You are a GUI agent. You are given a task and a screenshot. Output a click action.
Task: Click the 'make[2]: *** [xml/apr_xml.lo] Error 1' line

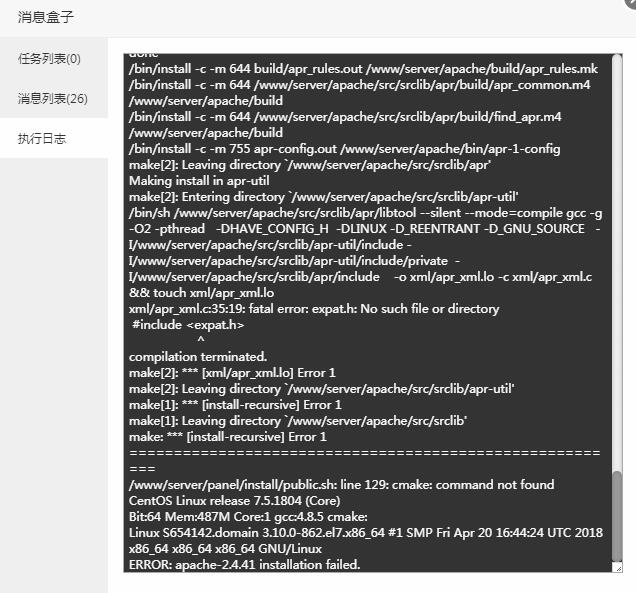[232, 373]
